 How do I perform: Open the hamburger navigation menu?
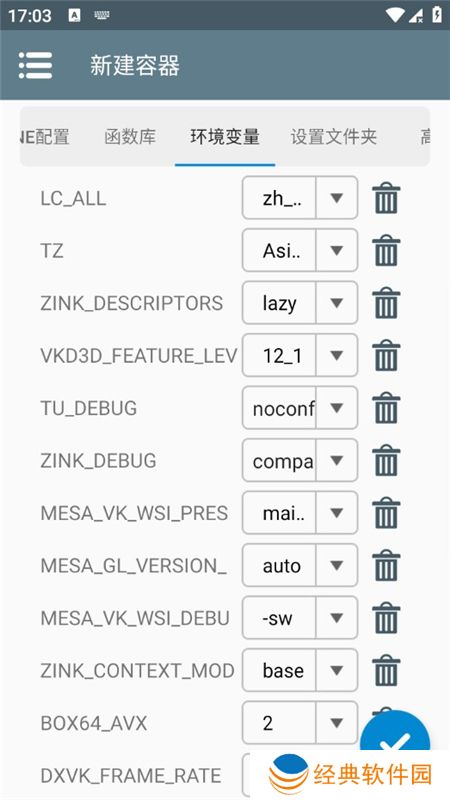coord(35,65)
